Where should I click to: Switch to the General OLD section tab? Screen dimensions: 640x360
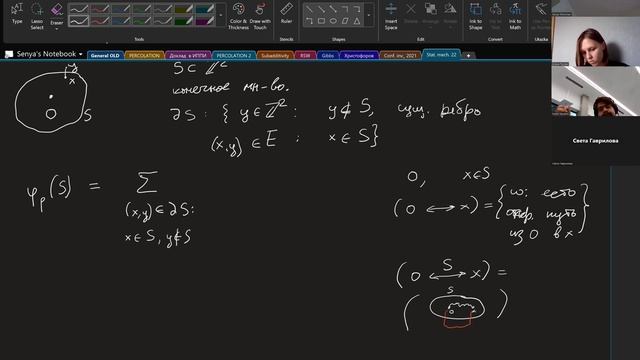[x=105, y=56]
